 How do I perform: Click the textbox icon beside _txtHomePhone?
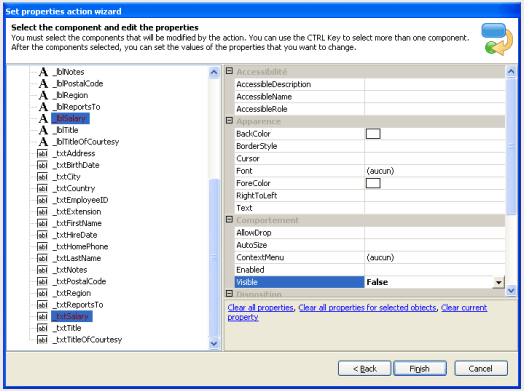click(x=42, y=247)
